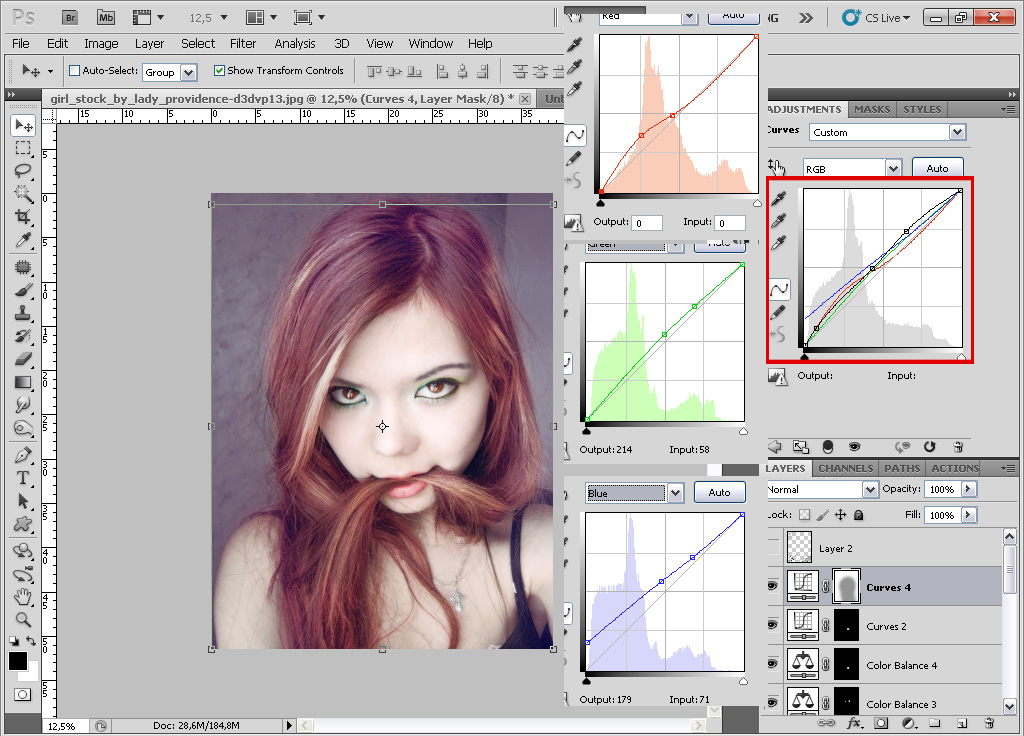
Task: Select the Crop tool
Action: tap(24, 217)
